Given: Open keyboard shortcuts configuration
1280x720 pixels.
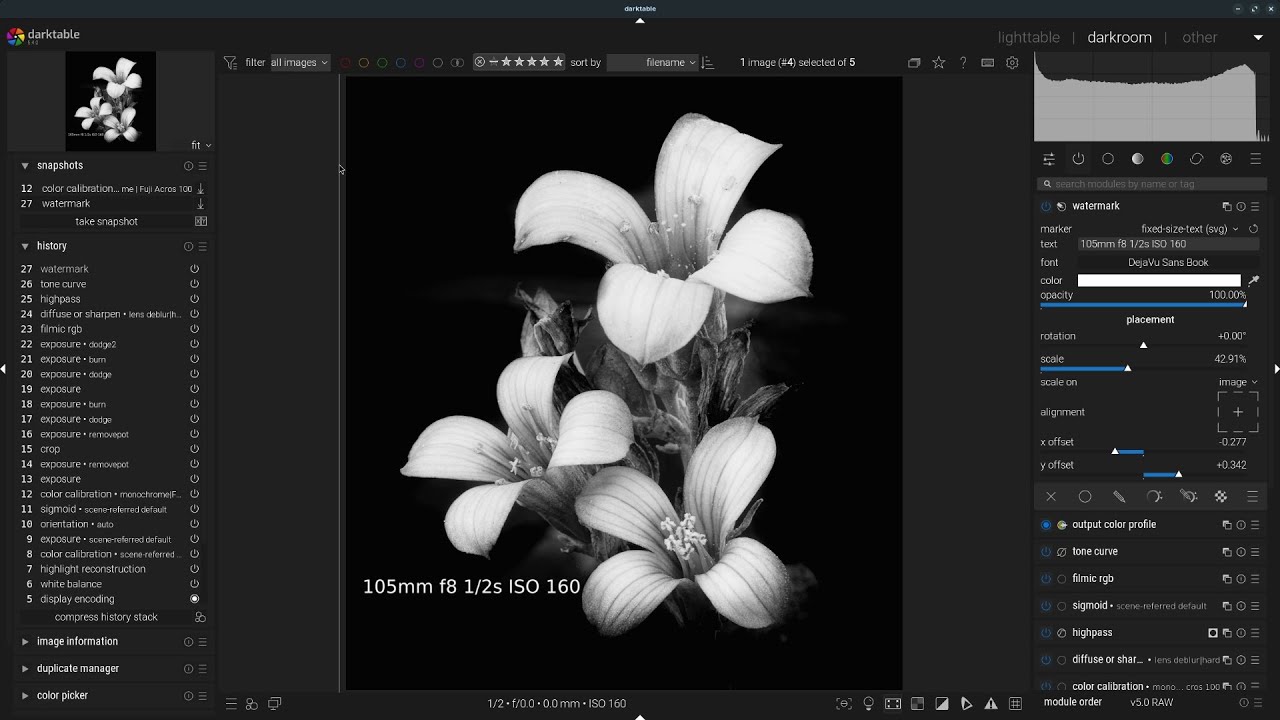Looking at the screenshot, I should (988, 63).
